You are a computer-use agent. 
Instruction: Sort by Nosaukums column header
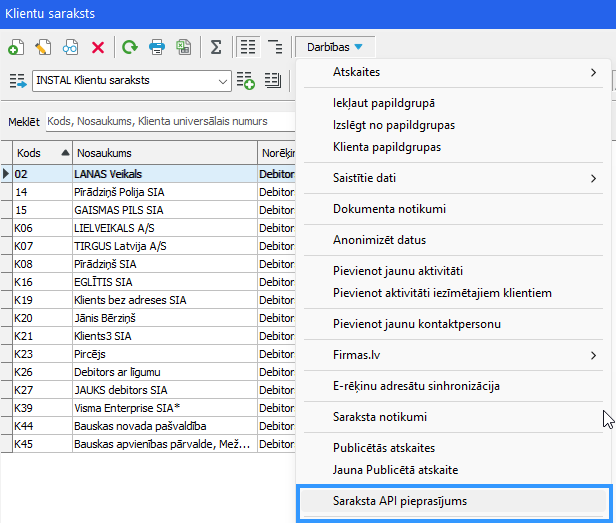point(165,153)
